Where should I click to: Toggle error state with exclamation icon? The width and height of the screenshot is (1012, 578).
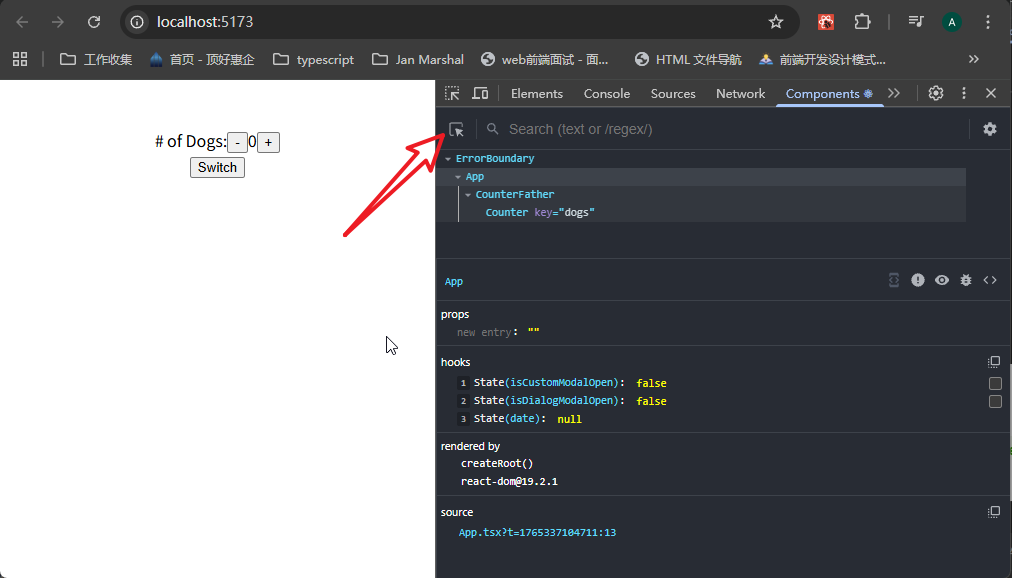[x=918, y=280]
